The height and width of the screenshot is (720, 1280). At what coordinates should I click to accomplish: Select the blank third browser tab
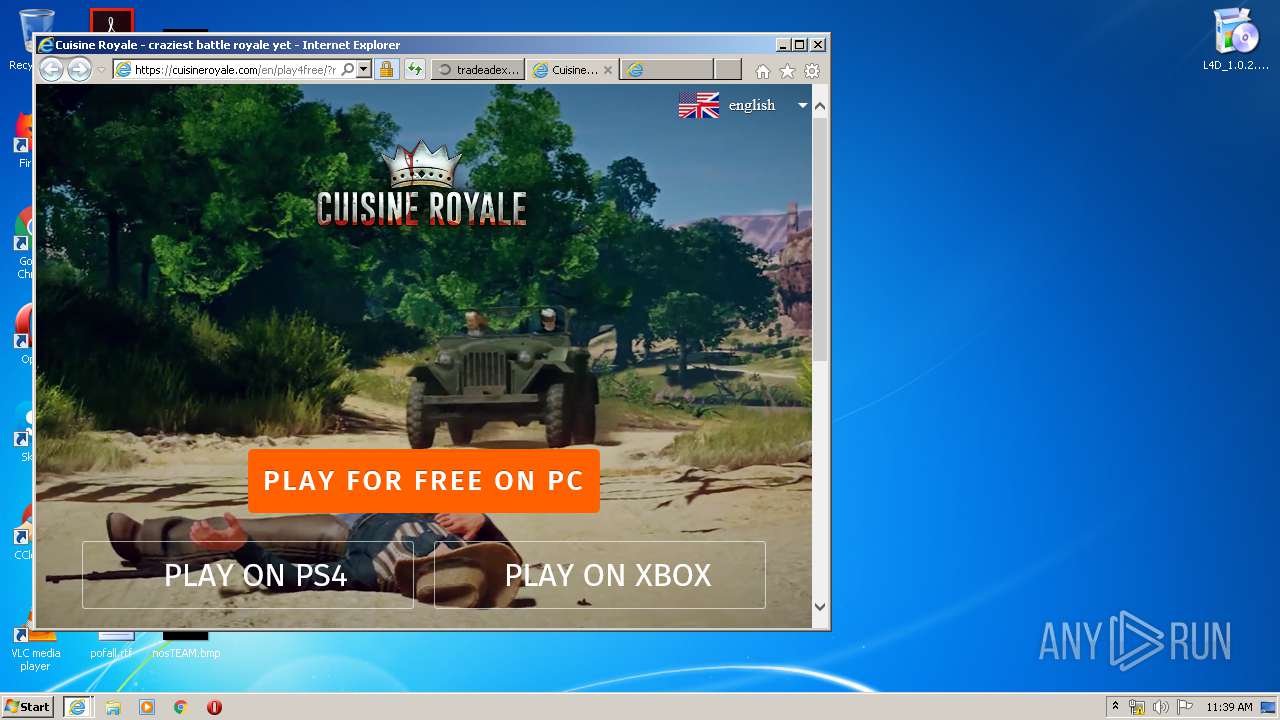pos(666,70)
